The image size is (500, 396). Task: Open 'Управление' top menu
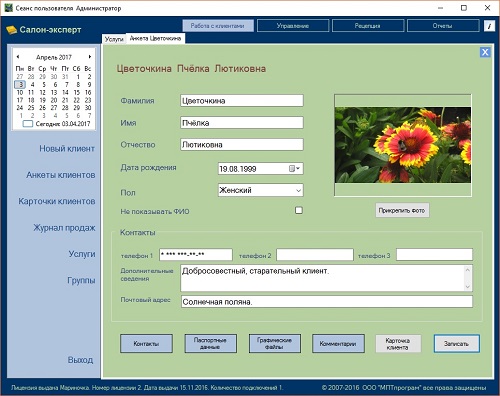point(293,26)
